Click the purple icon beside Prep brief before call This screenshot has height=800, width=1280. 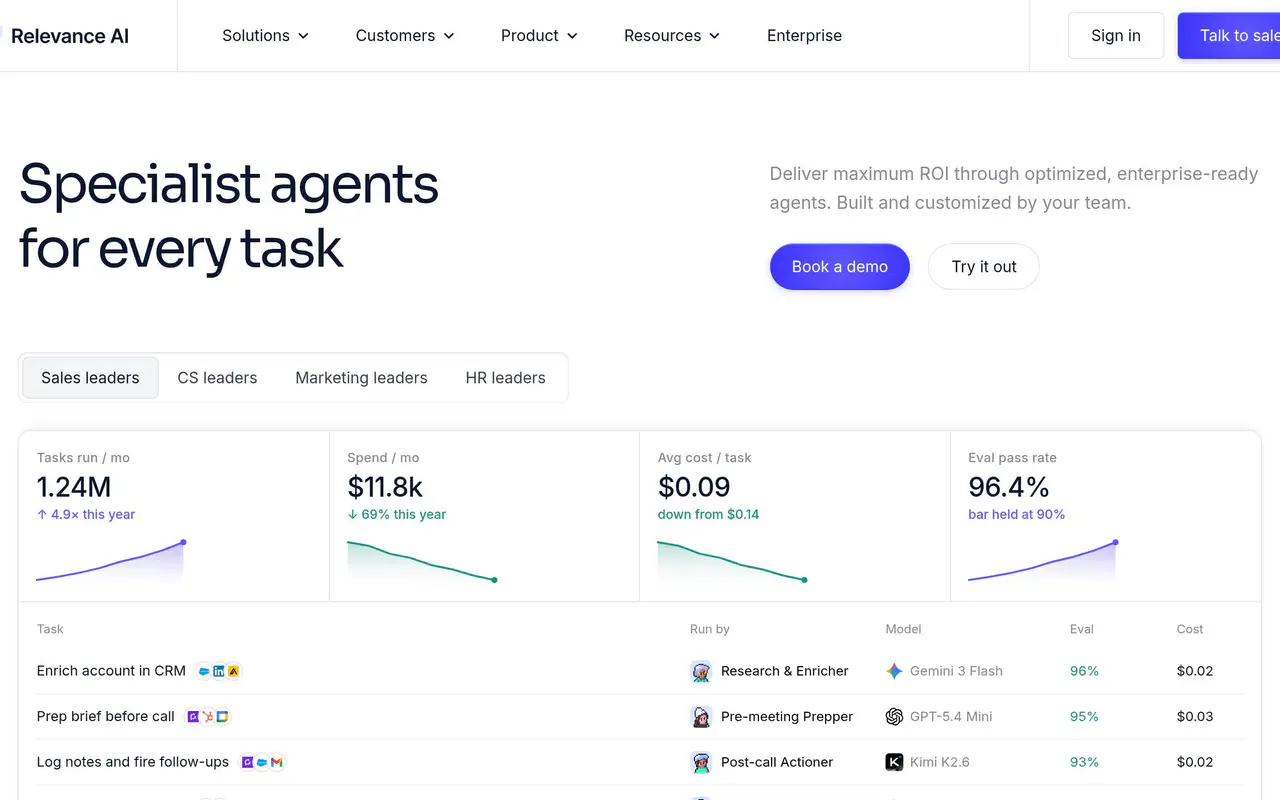(193, 717)
